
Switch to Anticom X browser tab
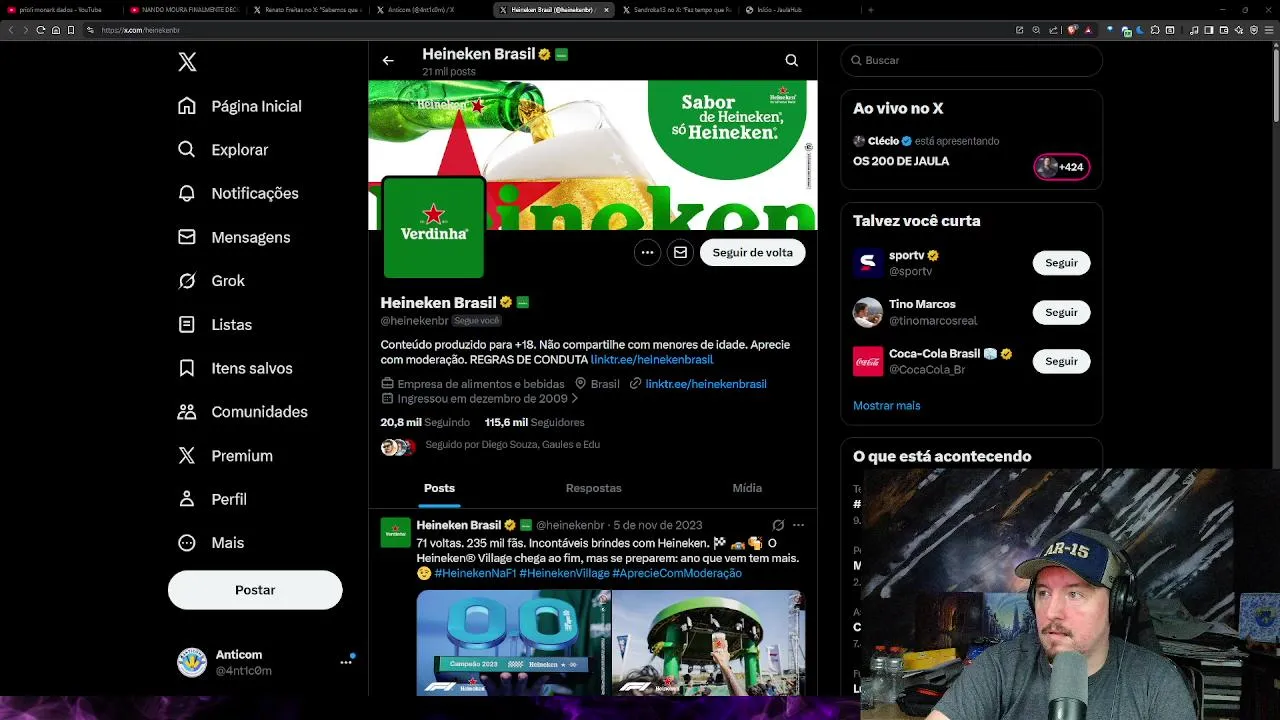(428, 10)
